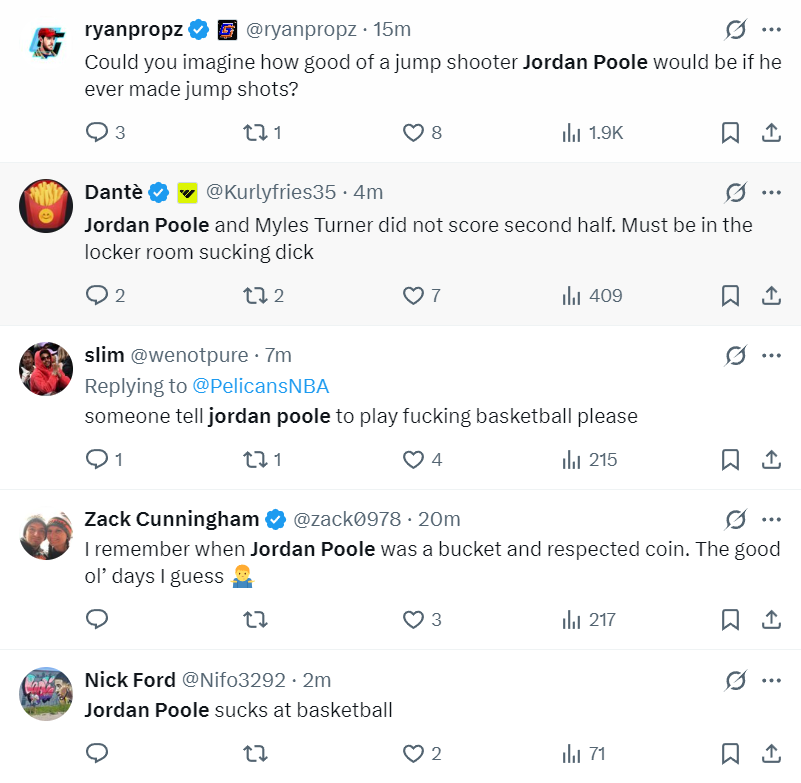Open more options menu on ryanpropz's tweet

[x=771, y=29]
